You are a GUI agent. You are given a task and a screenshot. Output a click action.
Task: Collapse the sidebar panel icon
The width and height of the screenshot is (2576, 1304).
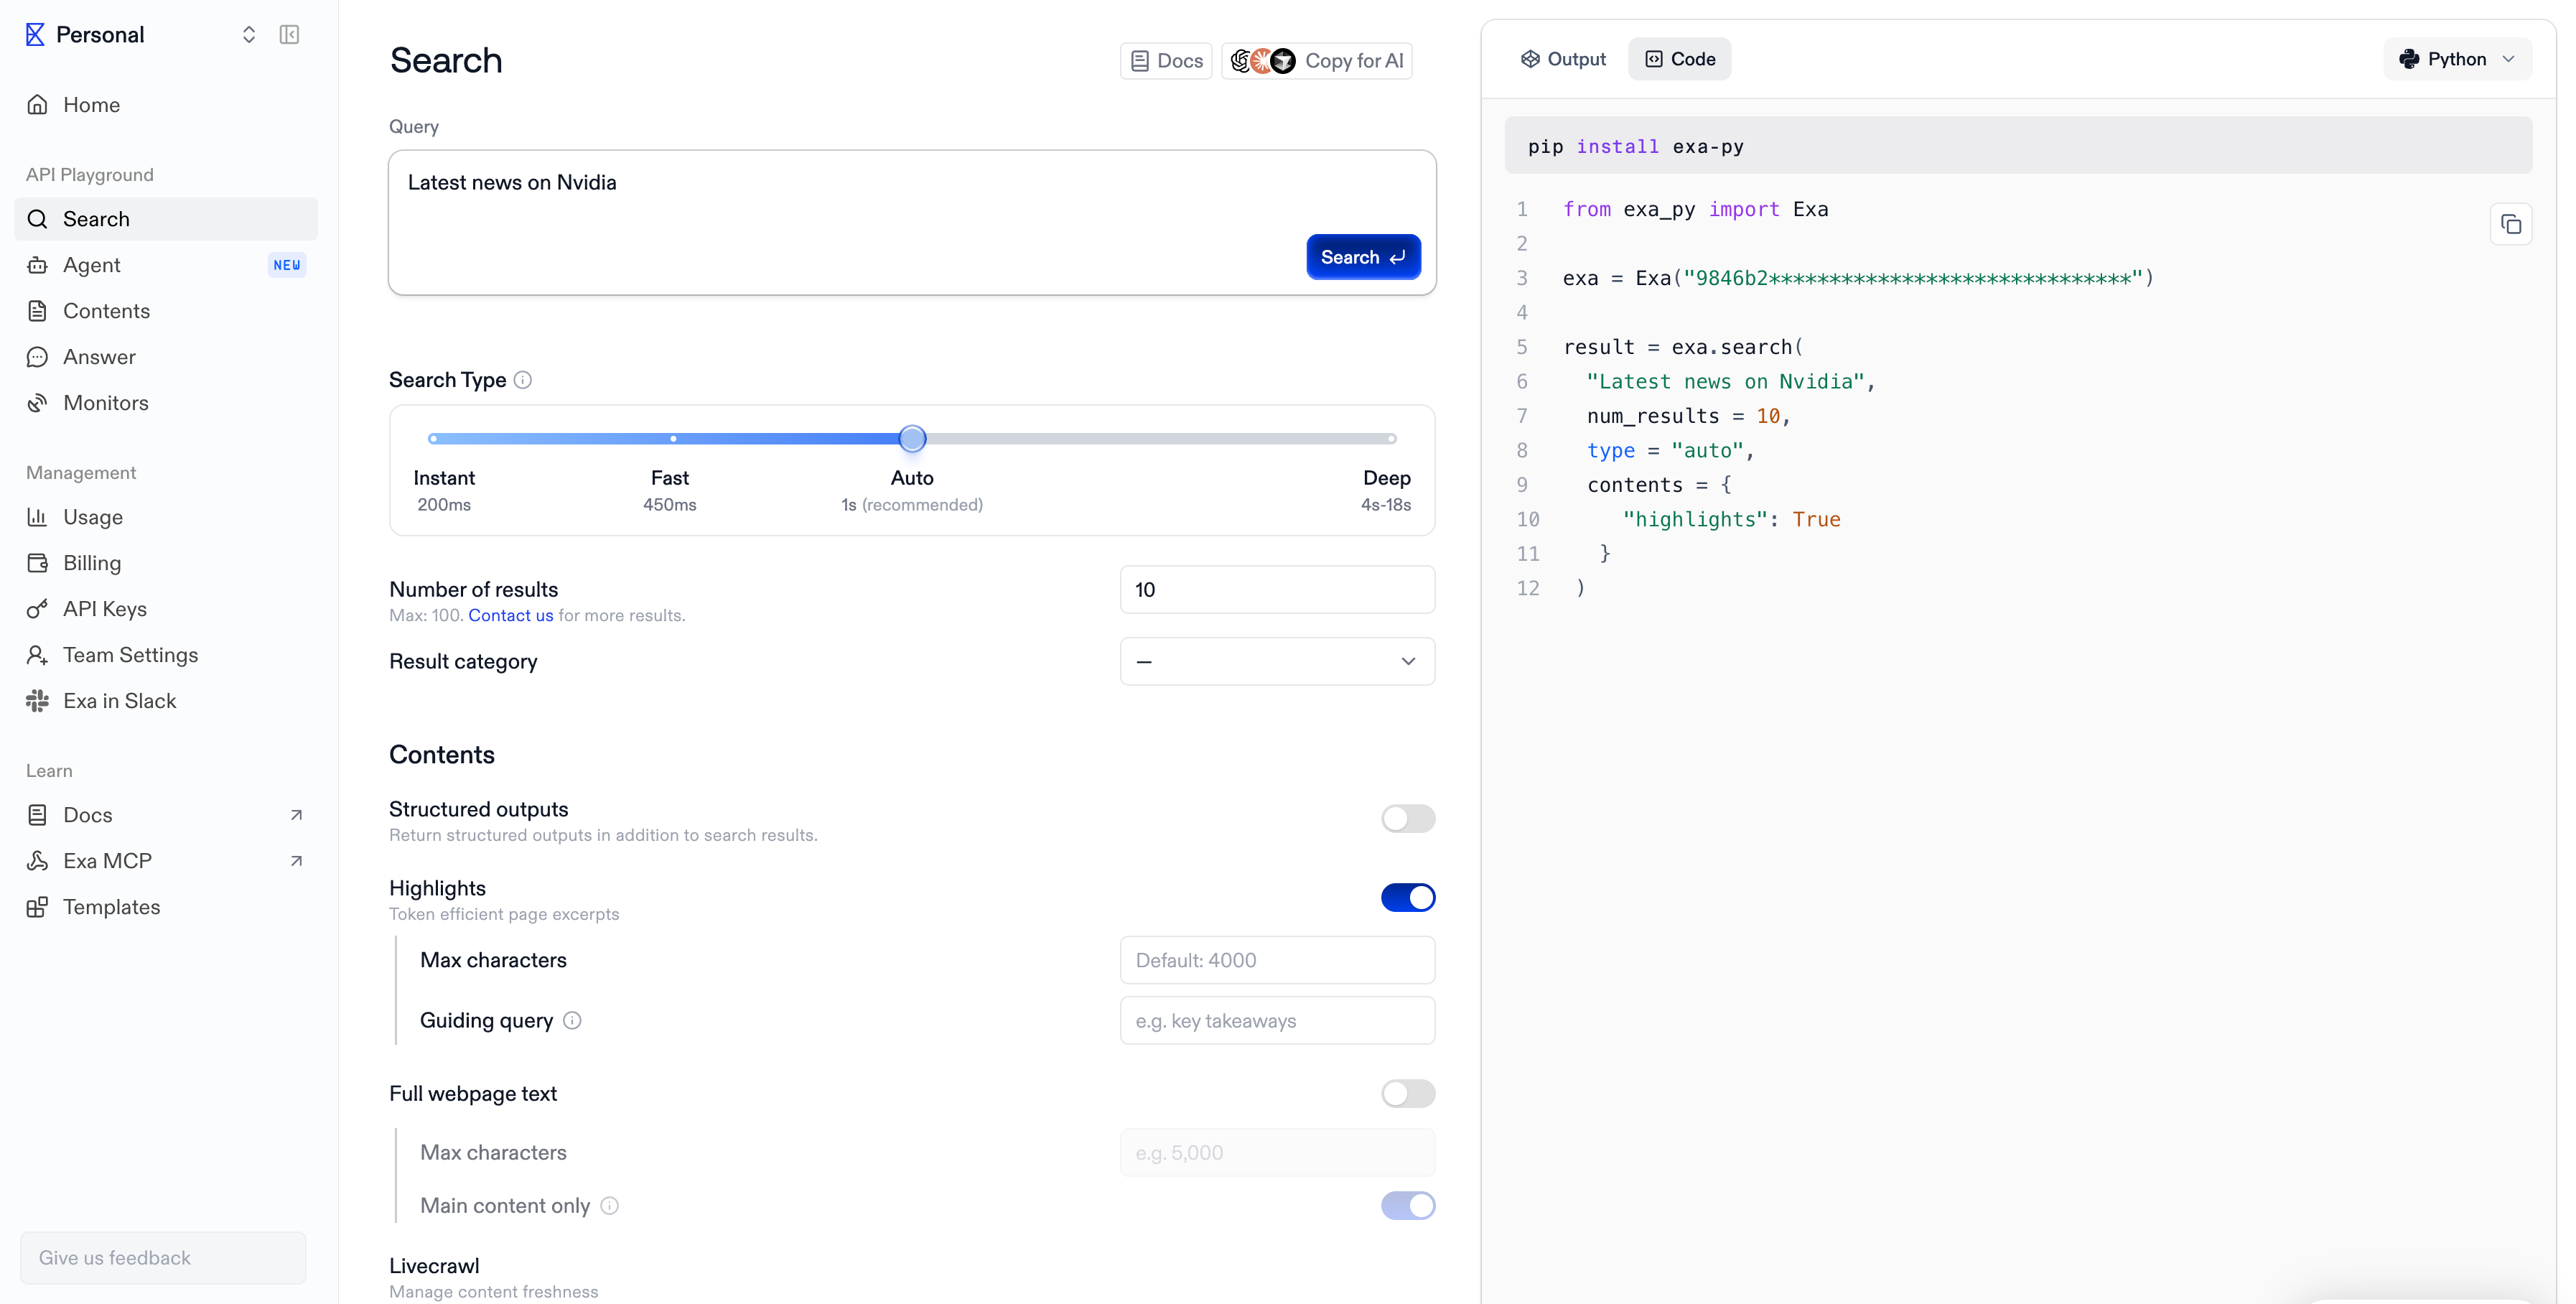[x=289, y=35]
